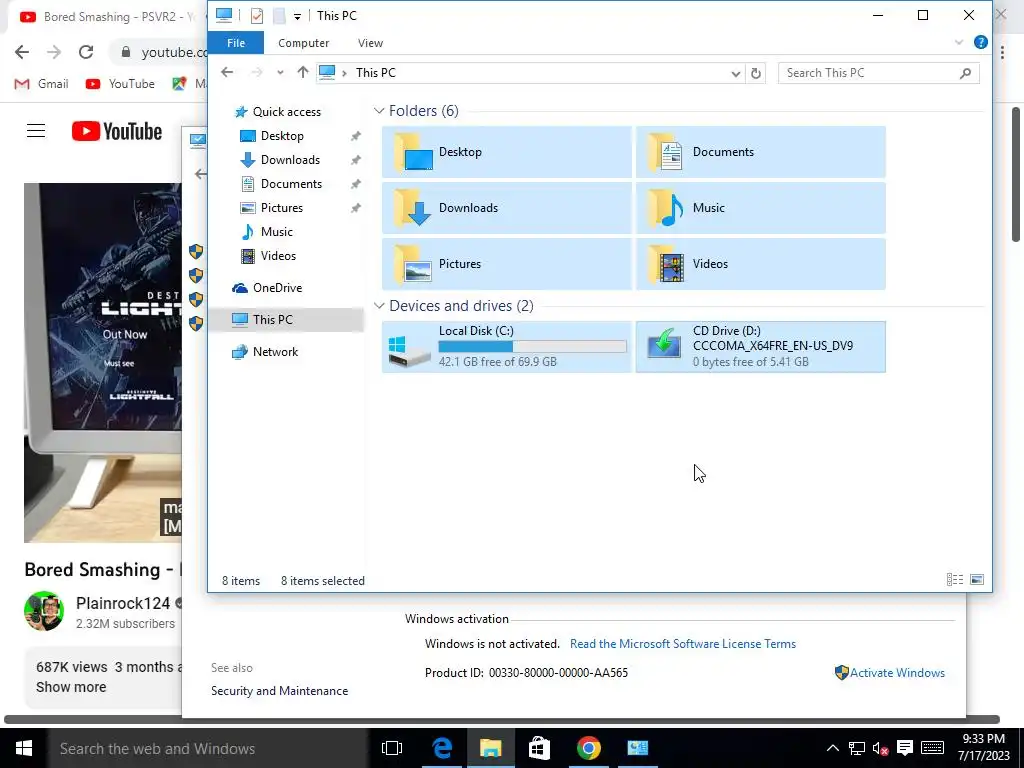The width and height of the screenshot is (1024, 768).
Task: Switch to large icons view layout icon
Action: coord(977,579)
